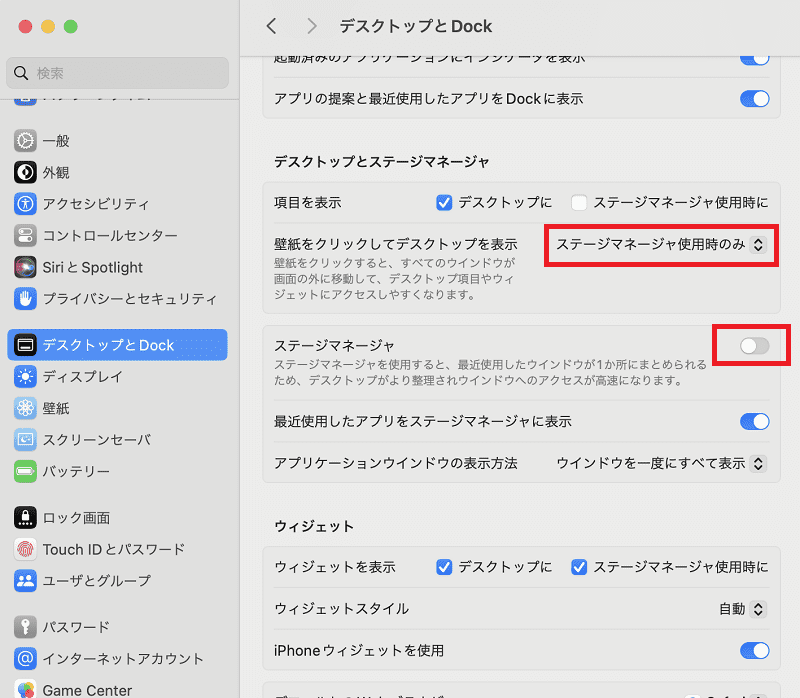
Task: Check 項目を表示 ステージマネージャ使用時に checkbox
Action: click(x=579, y=203)
